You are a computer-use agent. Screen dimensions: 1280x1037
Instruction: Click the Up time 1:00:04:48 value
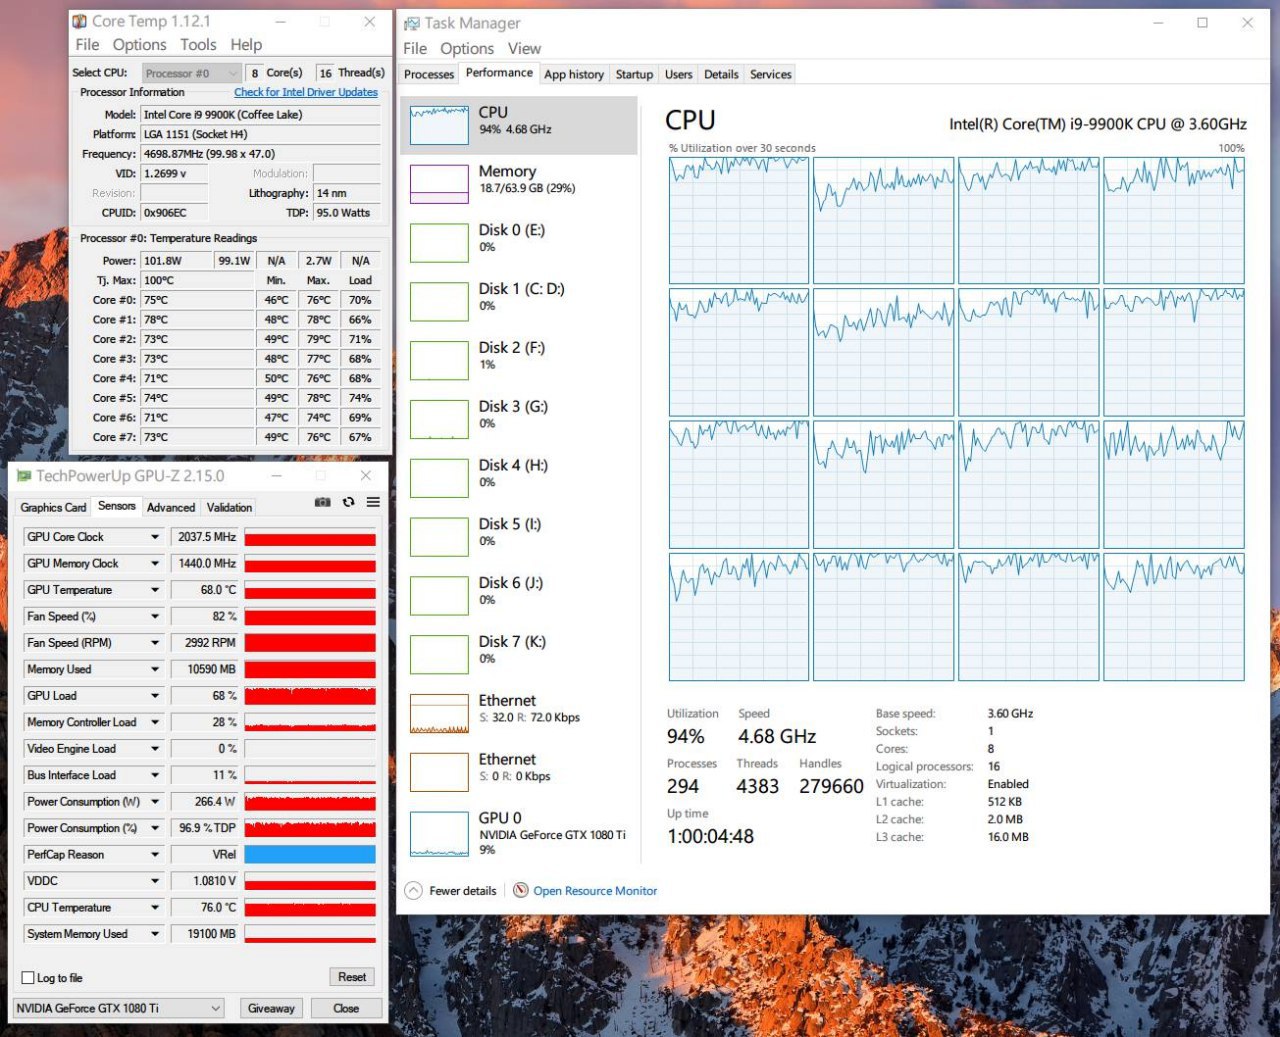click(x=711, y=836)
